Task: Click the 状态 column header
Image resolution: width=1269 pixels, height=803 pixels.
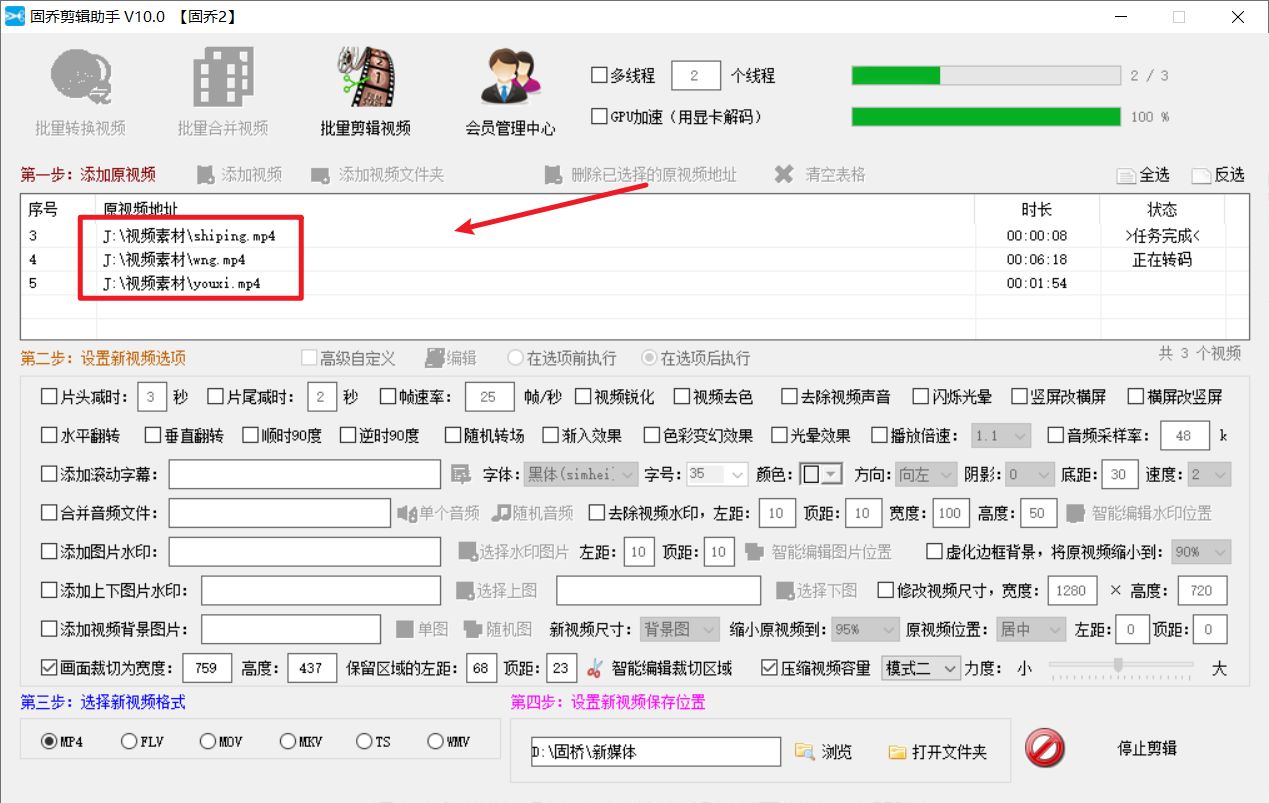Action: tap(1162, 210)
